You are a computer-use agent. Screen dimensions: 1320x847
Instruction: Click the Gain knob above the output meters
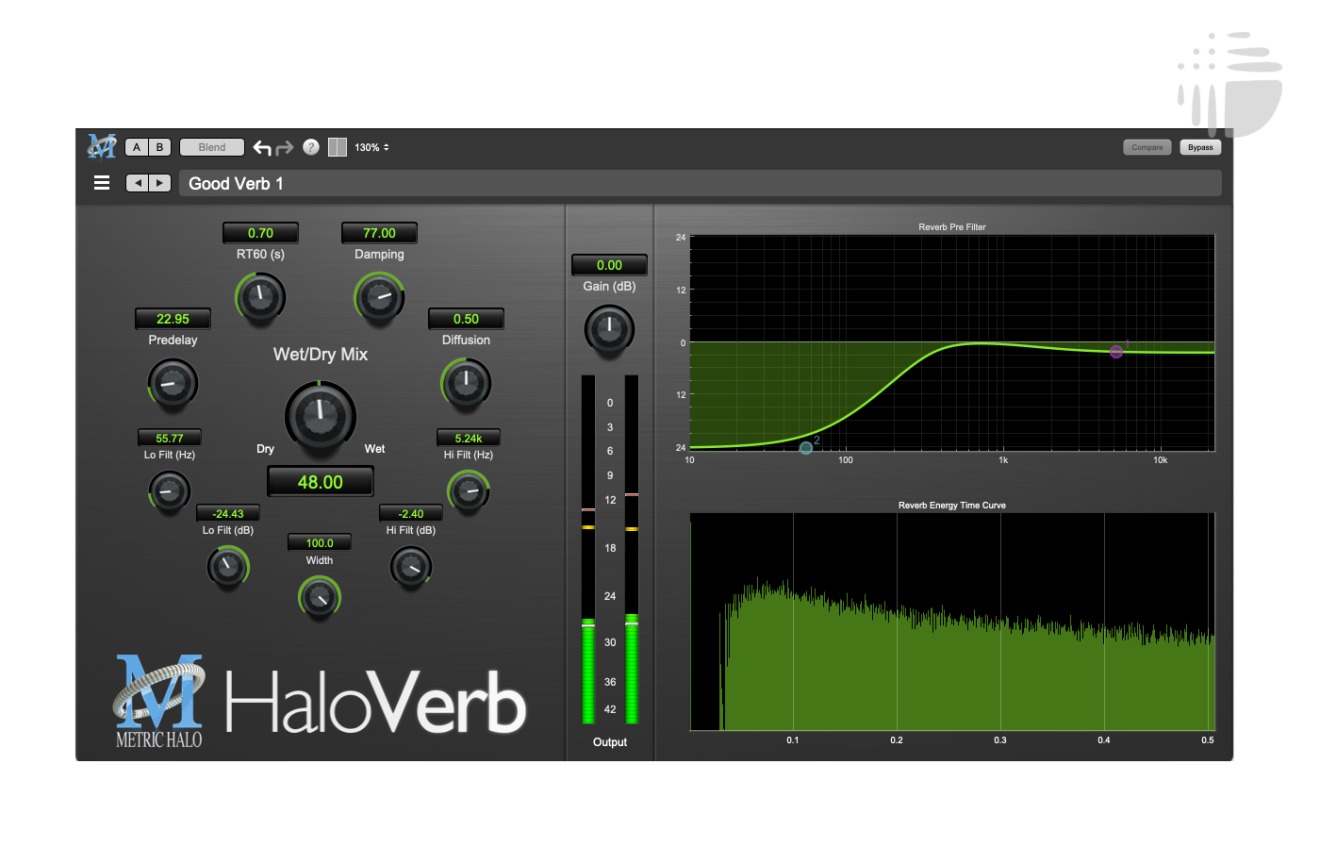[609, 329]
